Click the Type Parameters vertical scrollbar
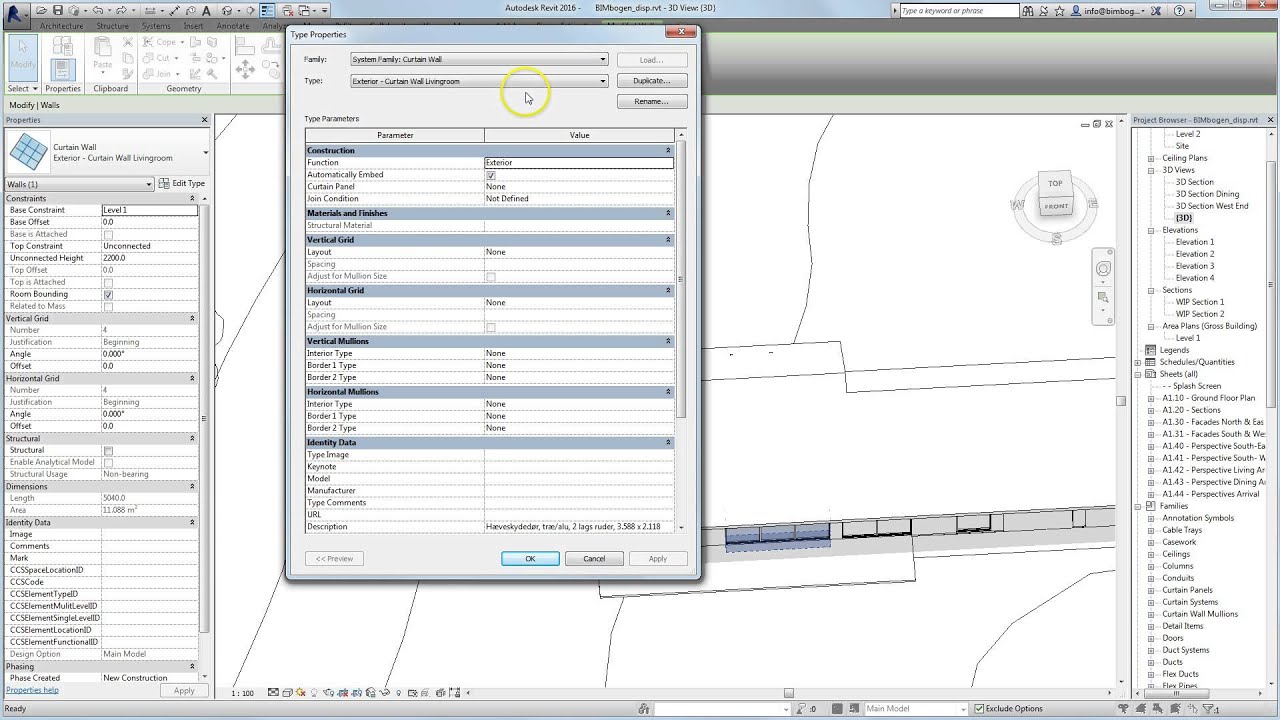The height and width of the screenshot is (720, 1280). [681, 280]
